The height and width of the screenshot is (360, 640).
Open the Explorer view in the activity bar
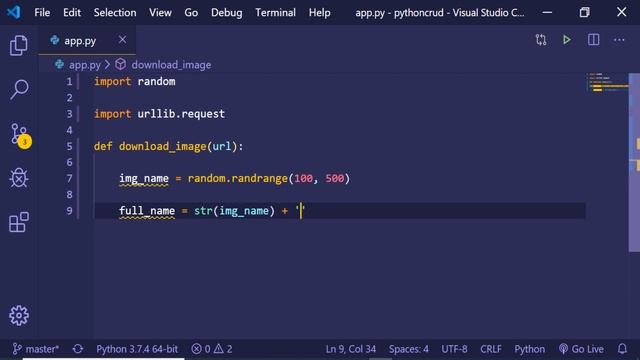[x=19, y=45]
